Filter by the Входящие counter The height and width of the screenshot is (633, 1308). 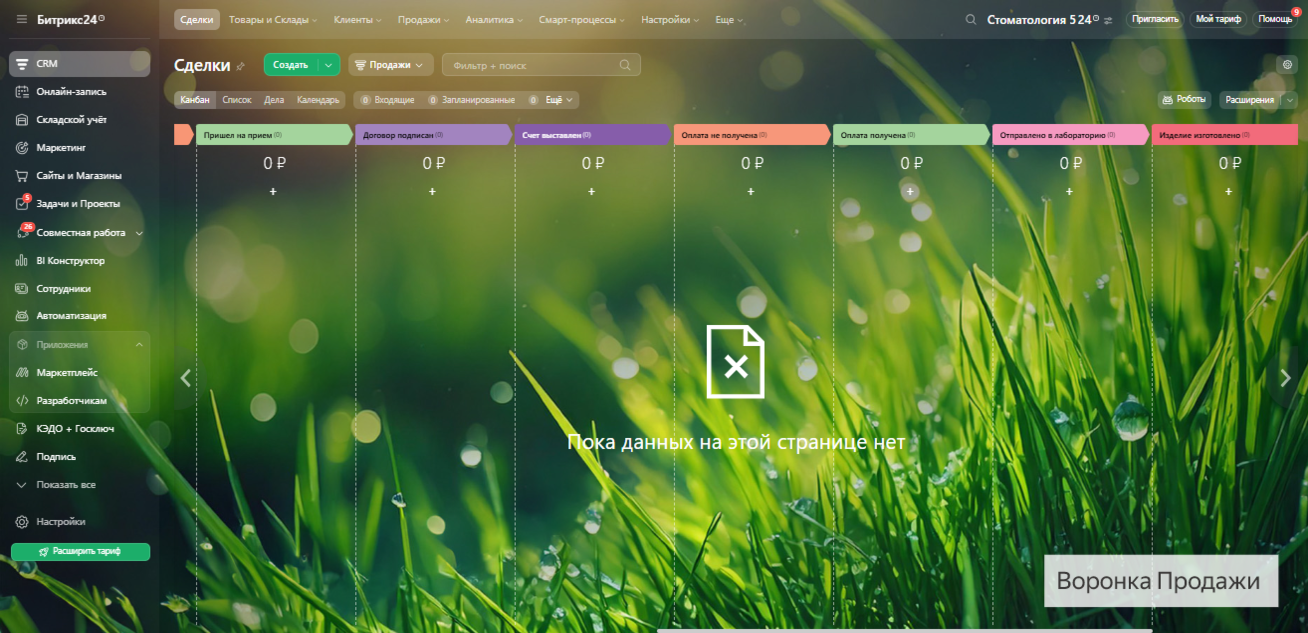pos(387,100)
